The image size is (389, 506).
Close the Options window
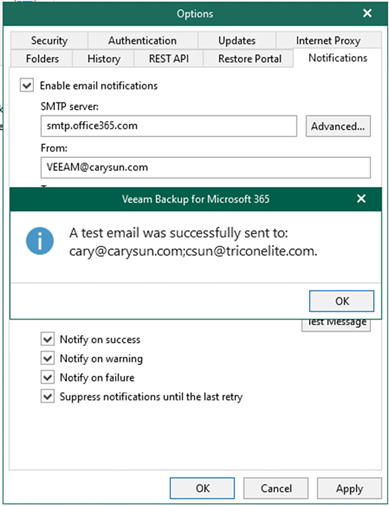[367, 13]
